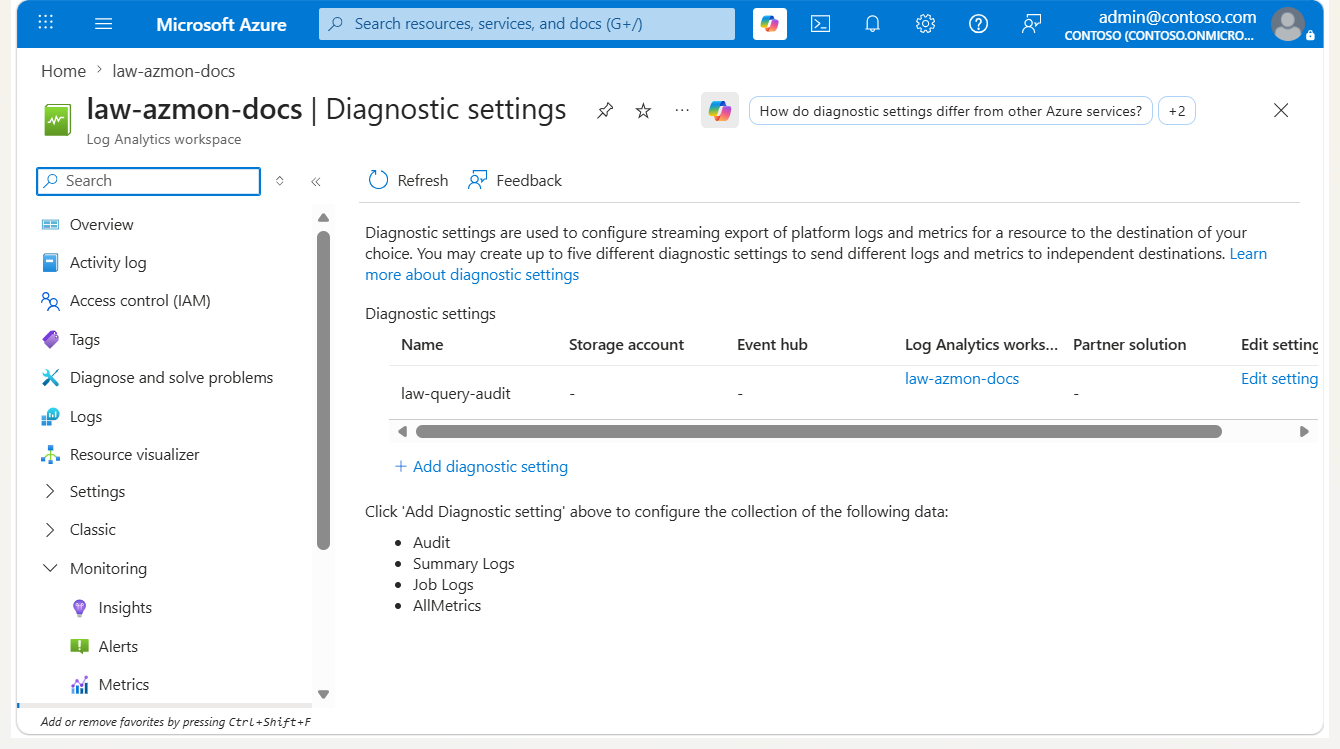1340x749 pixels.
Task: Add diagnostic setting
Action: 481,467
